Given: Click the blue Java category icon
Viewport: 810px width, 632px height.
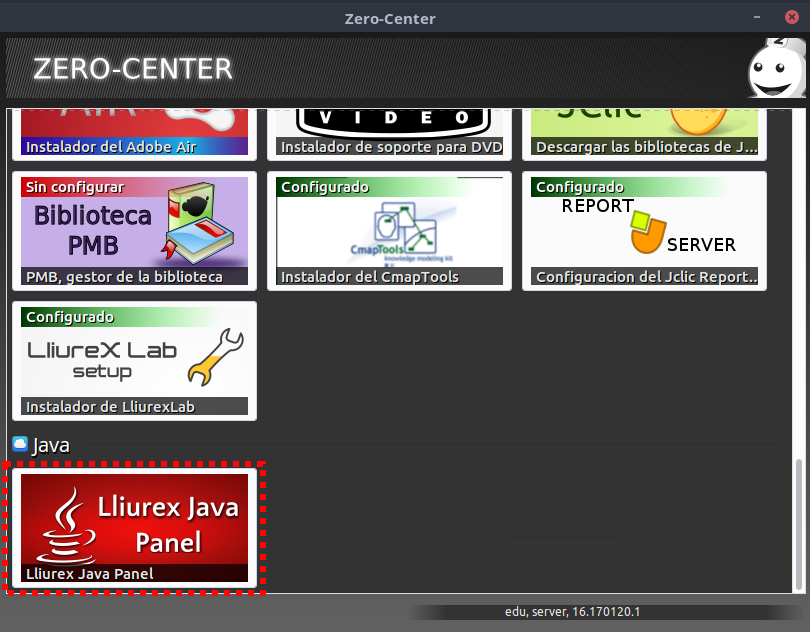Looking at the screenshot, I should 20,444.
